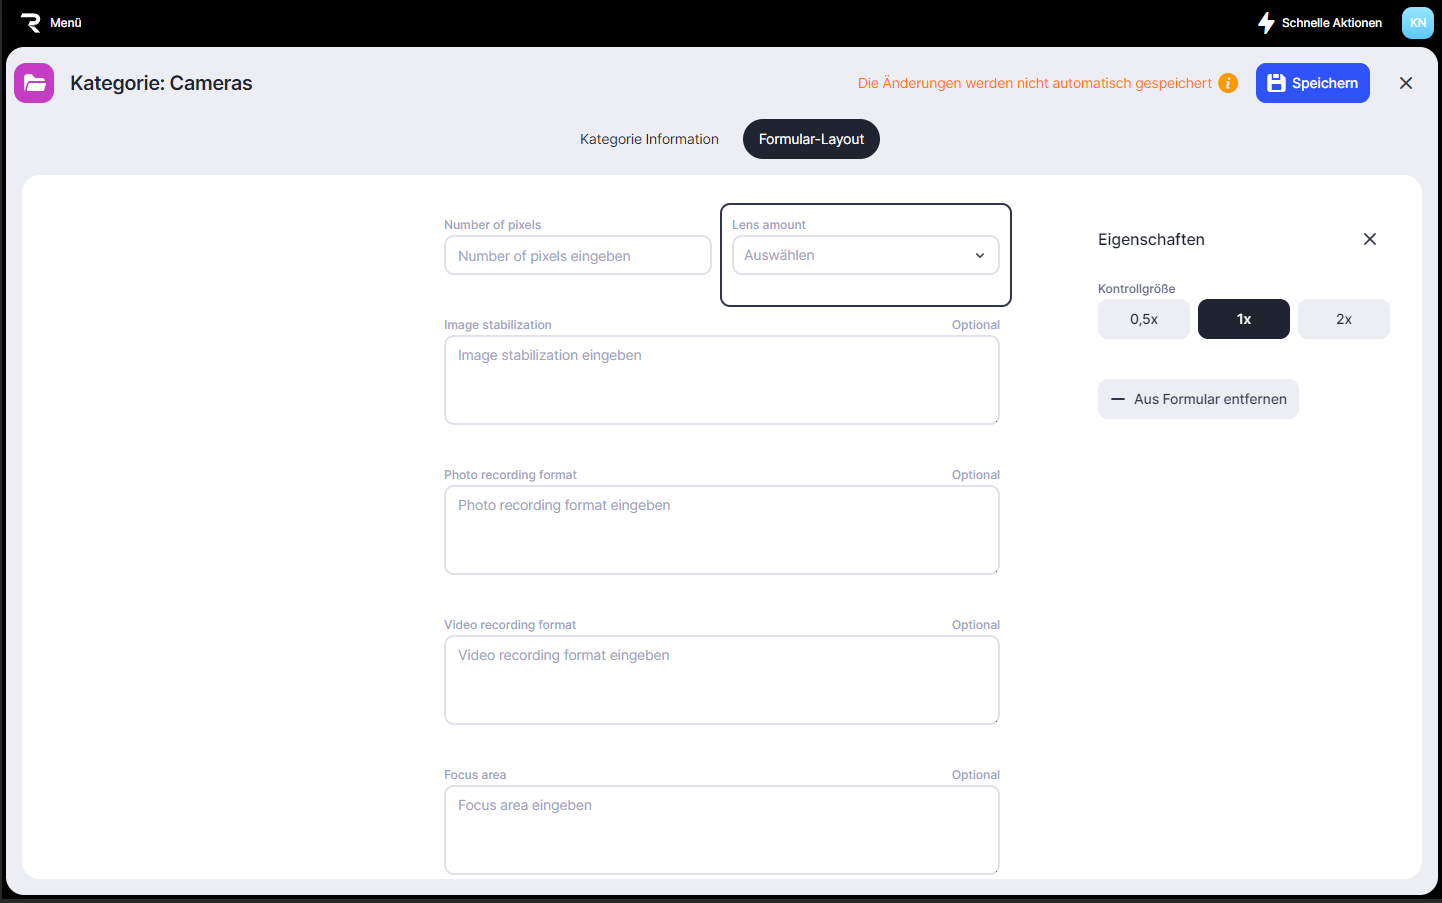Click the Number of pixels input field
The image size is (1442, 903).
578,256
